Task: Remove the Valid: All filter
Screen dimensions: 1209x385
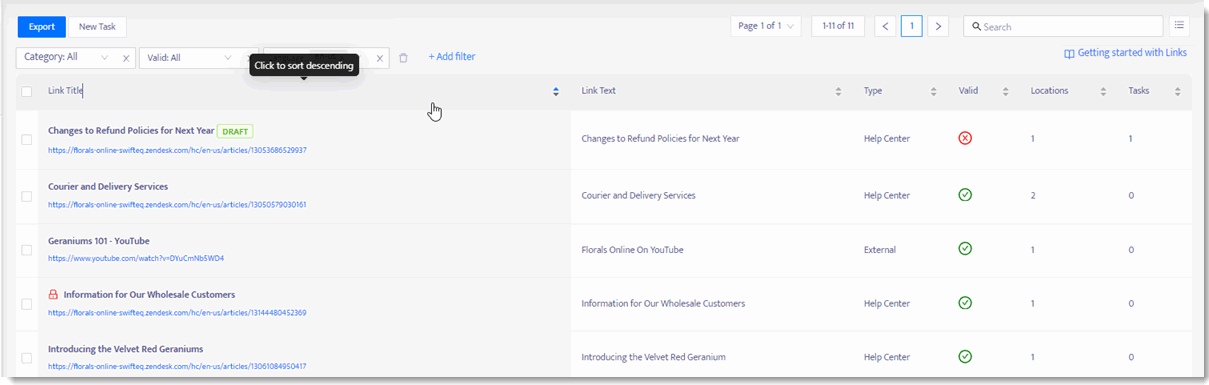Action: tap(248, 58)
